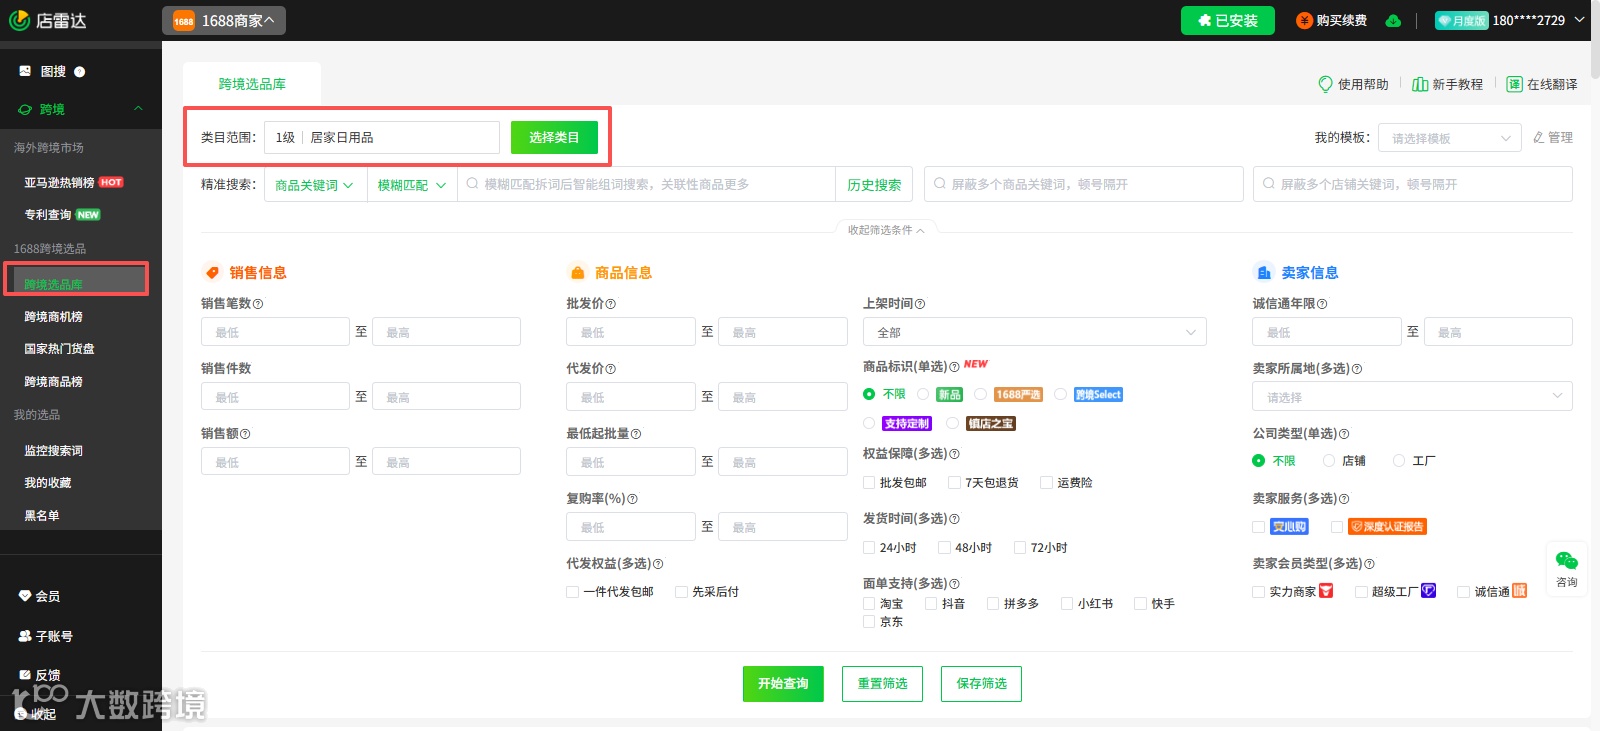The height and width of the screenshot is (731, 1600).
Task: Click the 在线翻译 translate icon
Action: 1514,84
